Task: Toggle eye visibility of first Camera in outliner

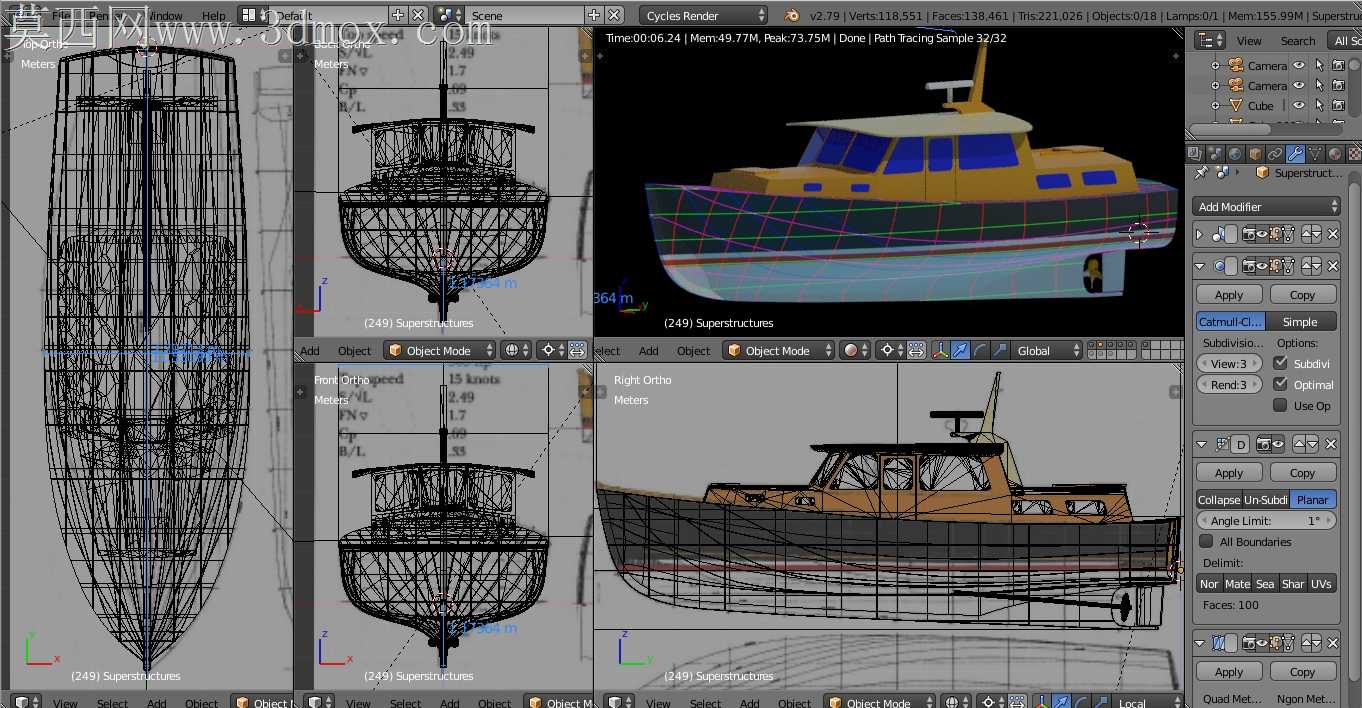Action: (1299, 65)
